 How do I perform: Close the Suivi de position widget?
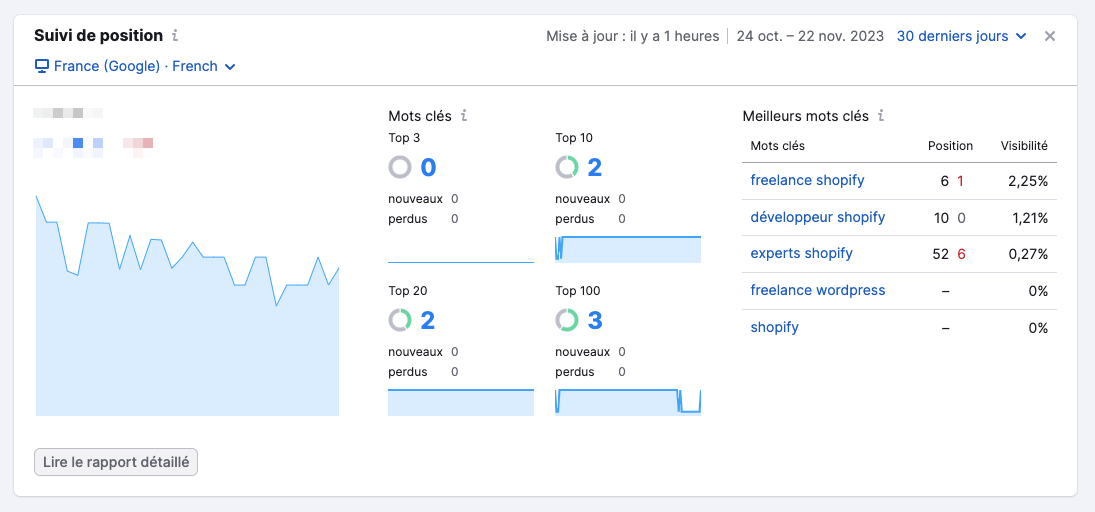click(x=1050, y=36)
